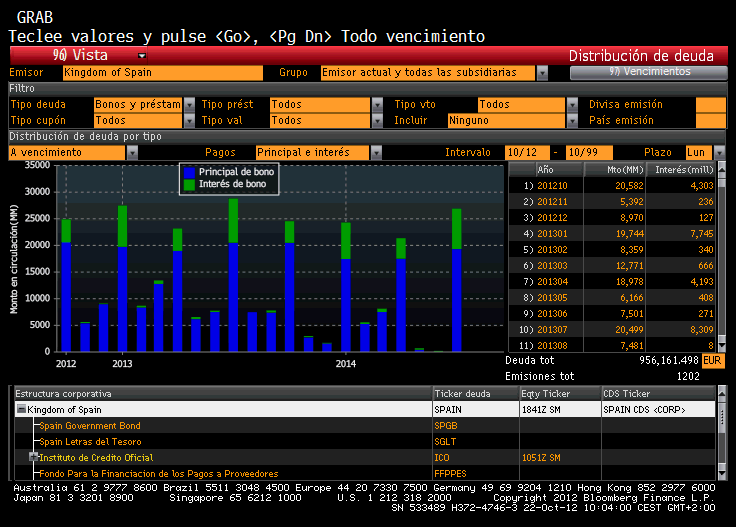736x527 pixels.
Task: Open the Grupo dropdown arrow
Action: (542, 73)
